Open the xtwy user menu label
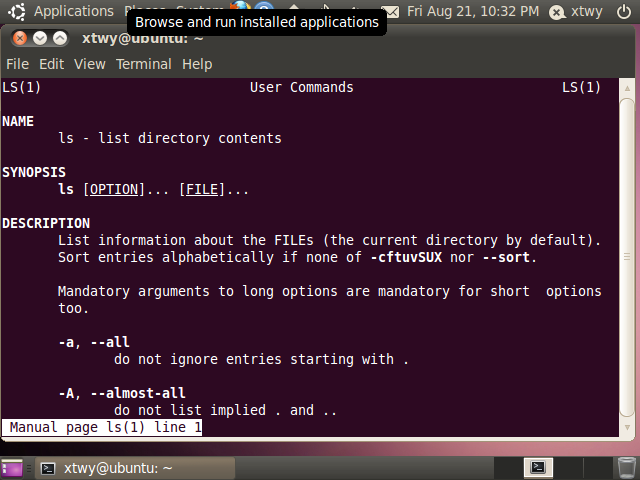 [x=587, y=11]
